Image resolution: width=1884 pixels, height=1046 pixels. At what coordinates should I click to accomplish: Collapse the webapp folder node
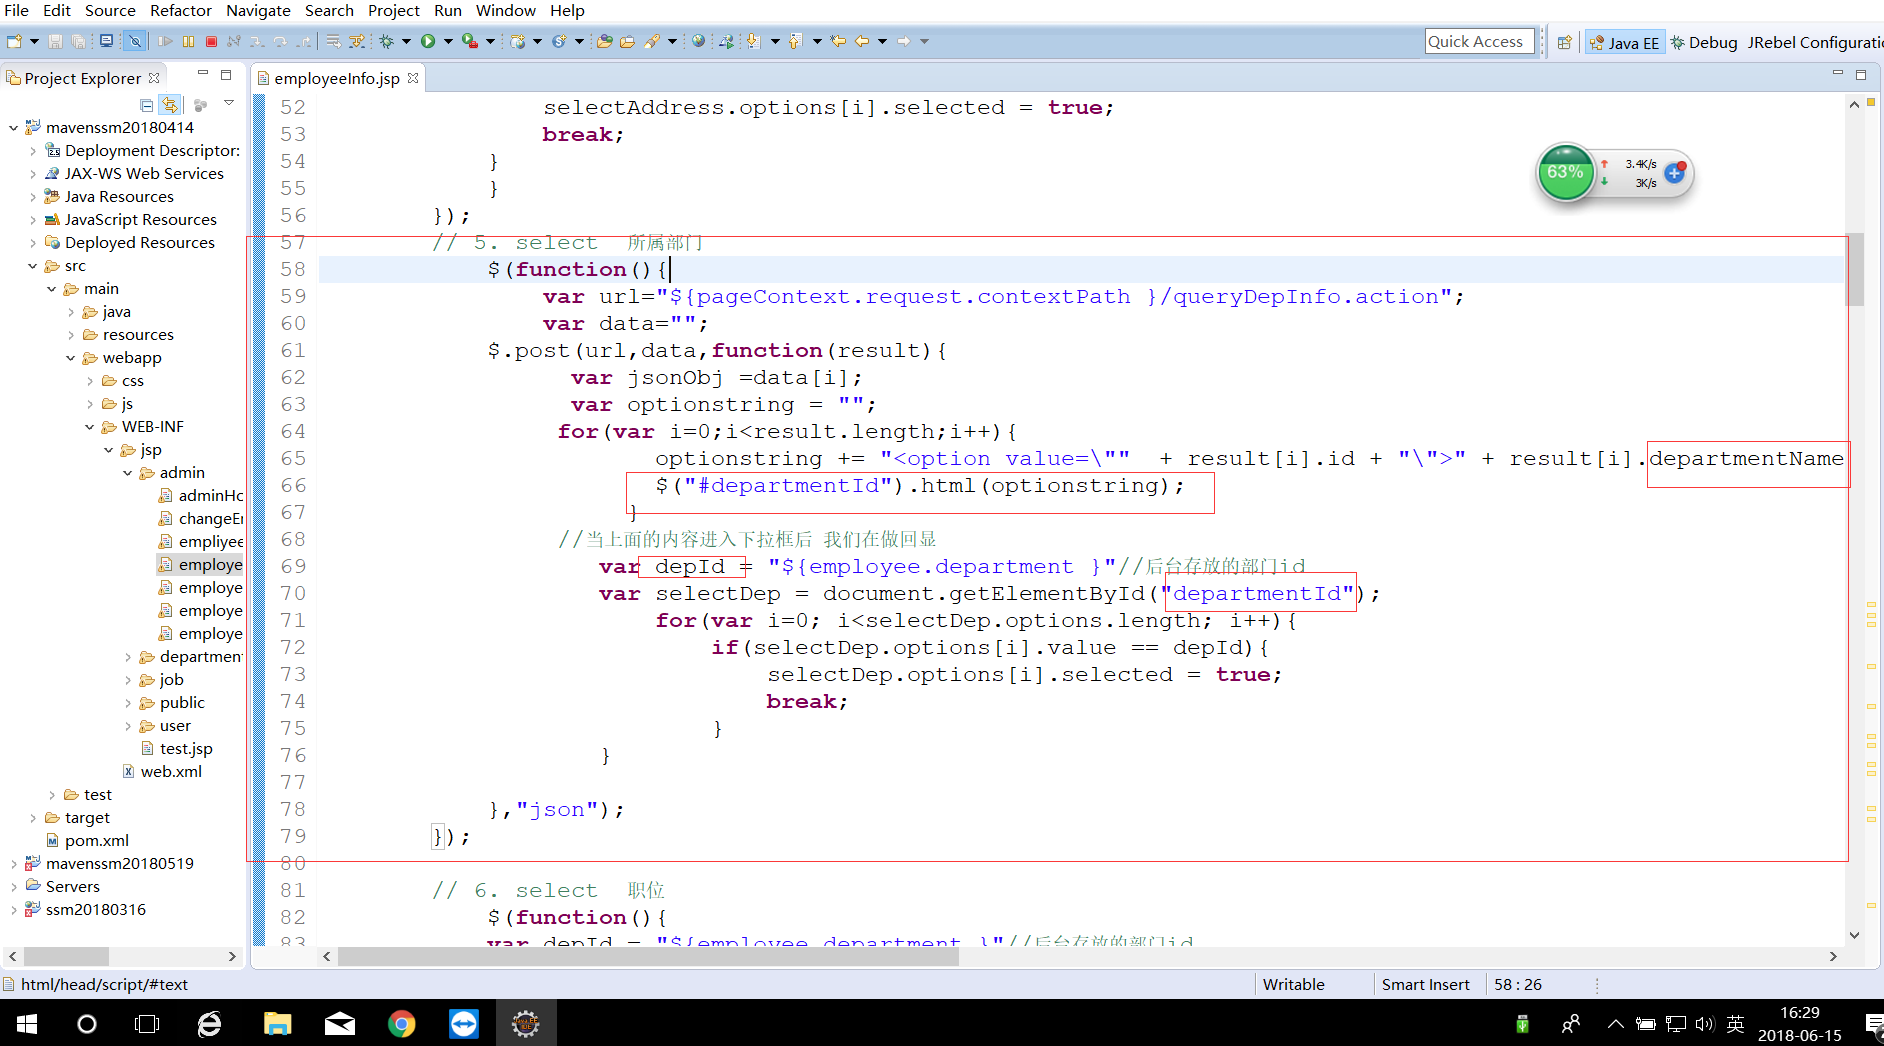(x=70, y=358)
